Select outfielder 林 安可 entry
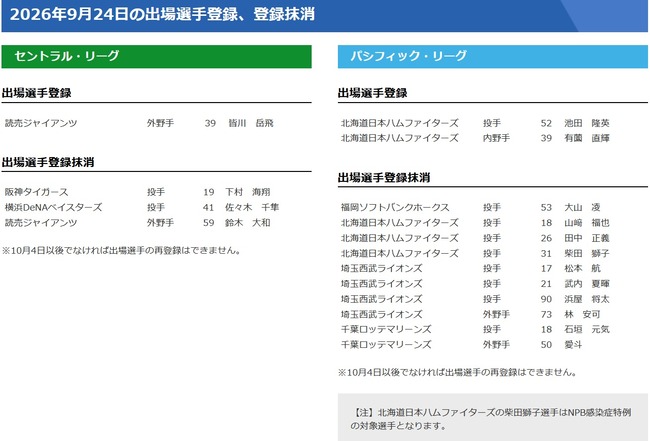 tap(582, 314)
